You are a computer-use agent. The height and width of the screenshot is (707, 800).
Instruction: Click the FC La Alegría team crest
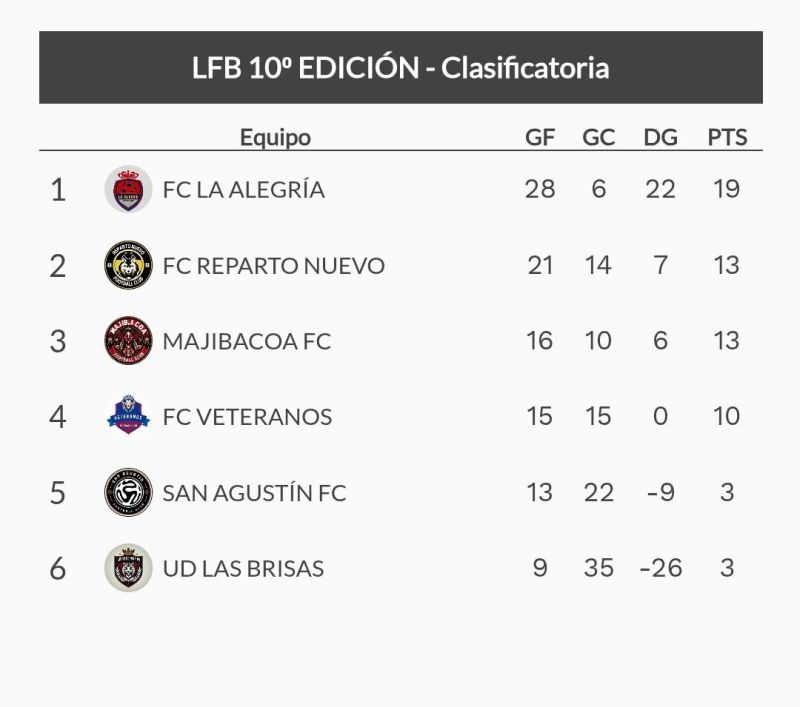coord(128,189)
